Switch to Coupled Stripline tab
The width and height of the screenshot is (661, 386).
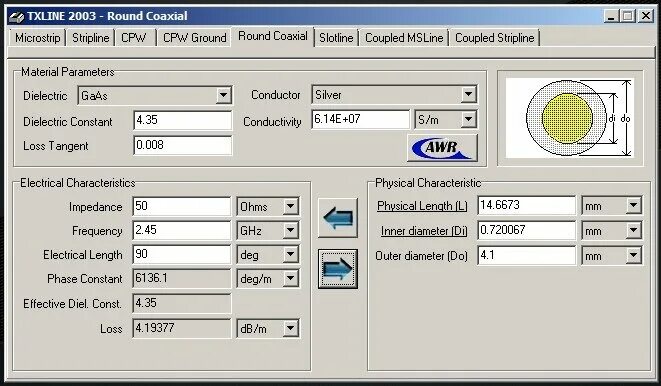pos(494,38)
